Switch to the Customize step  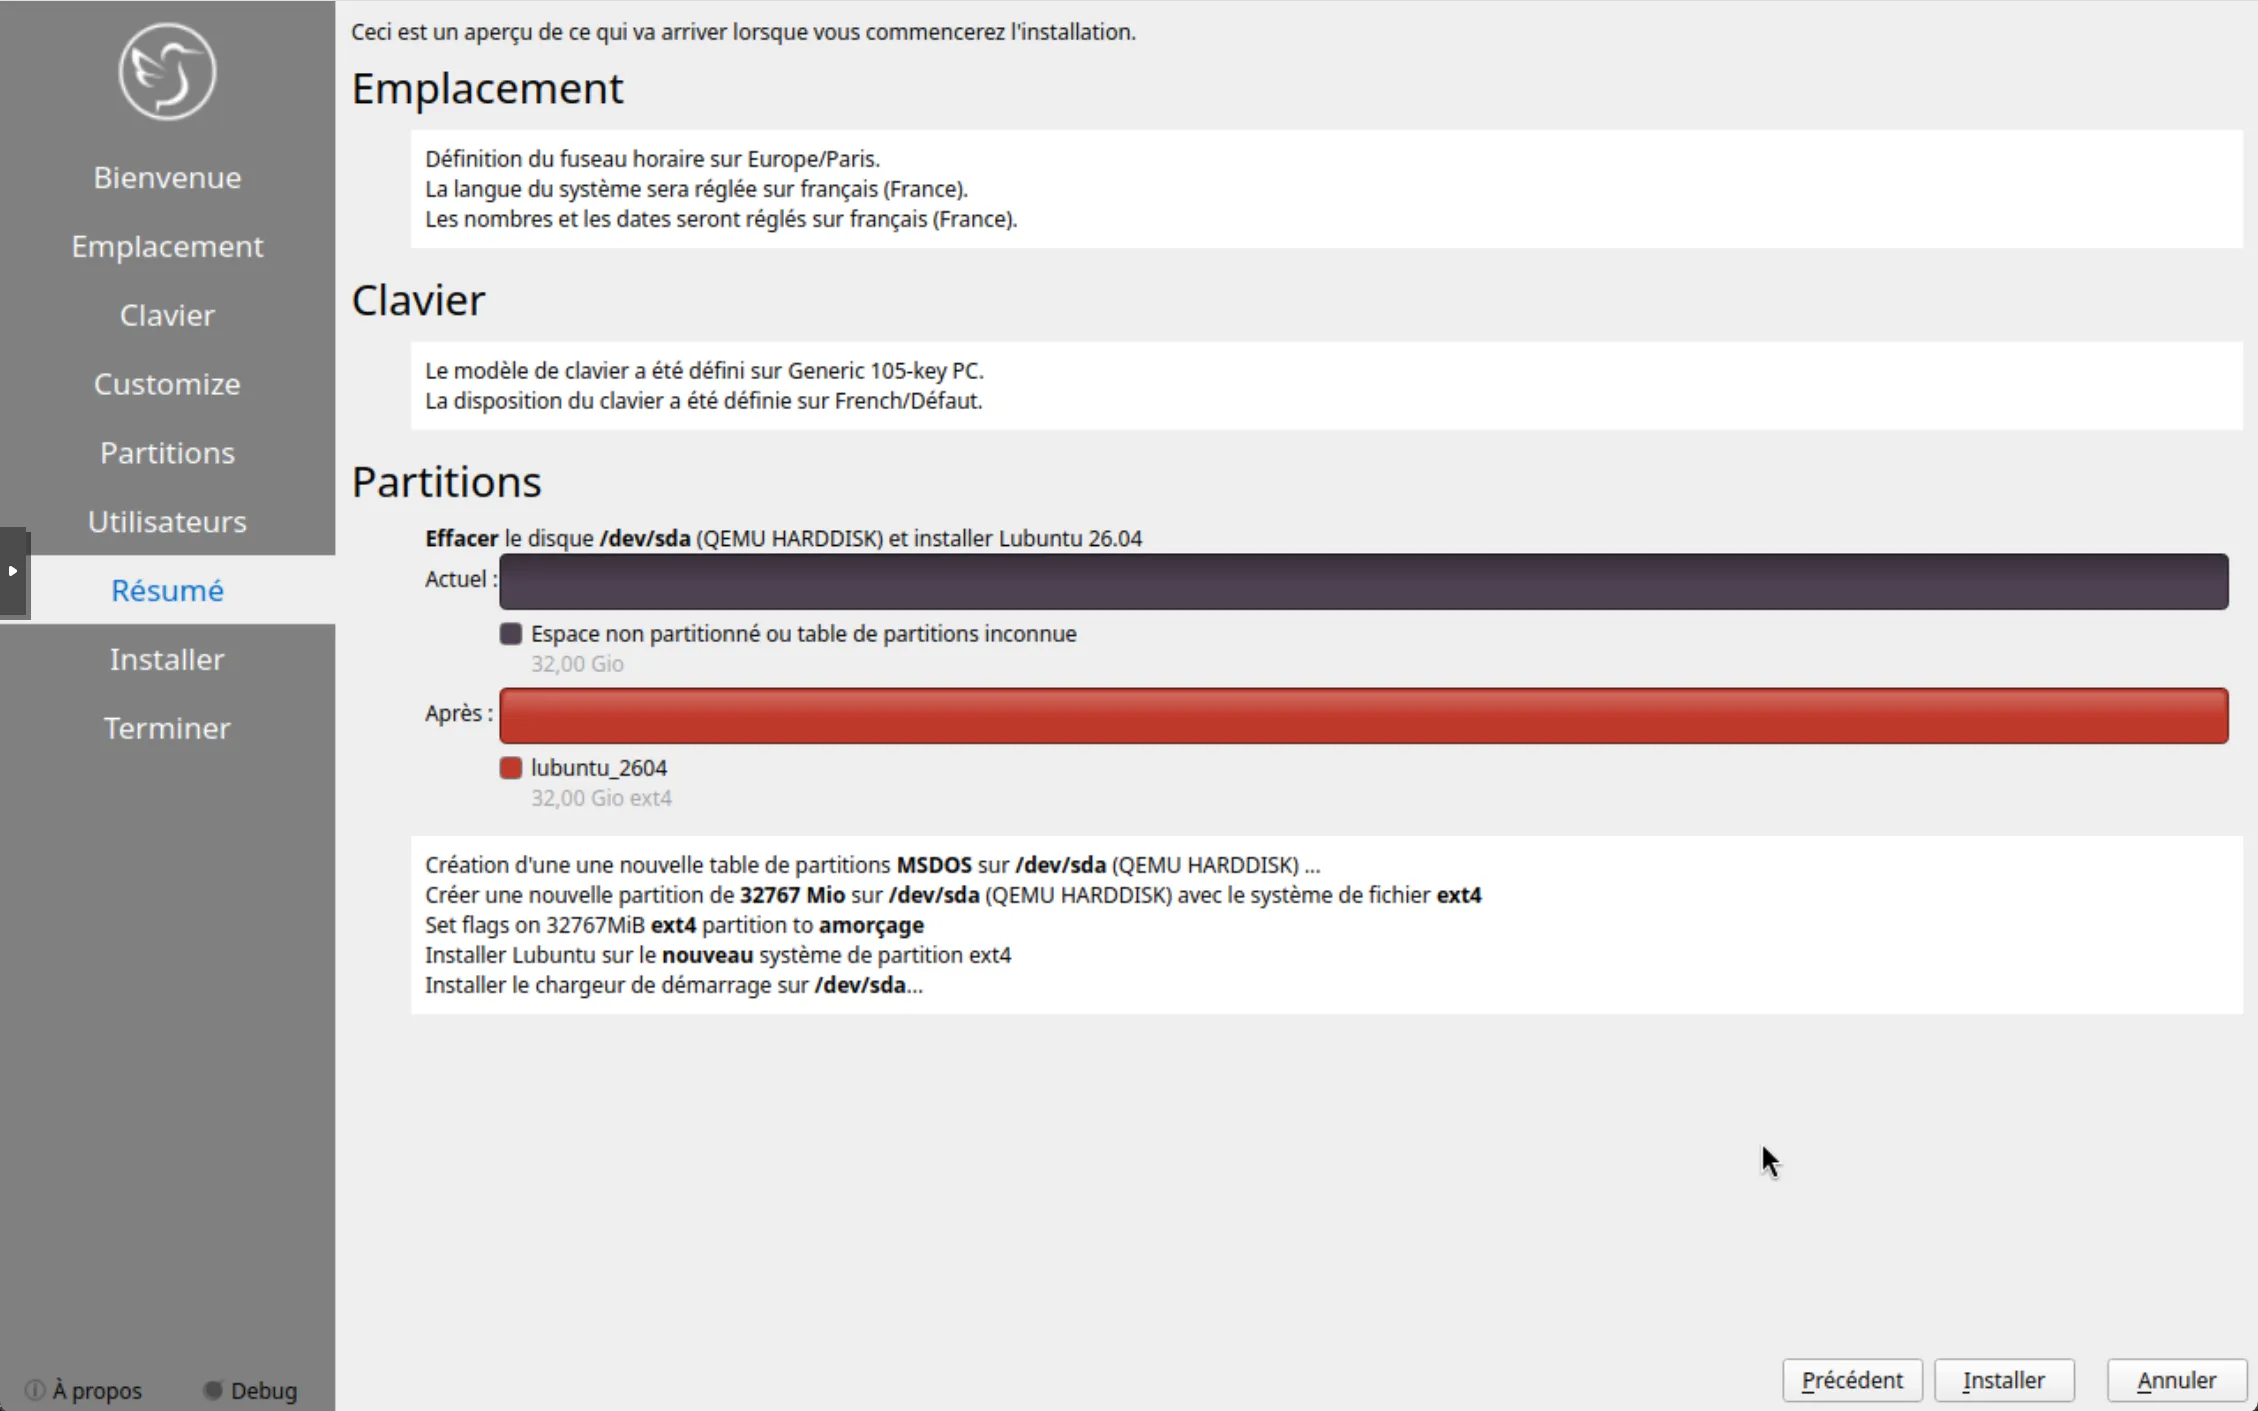click(x=167, y=384)
